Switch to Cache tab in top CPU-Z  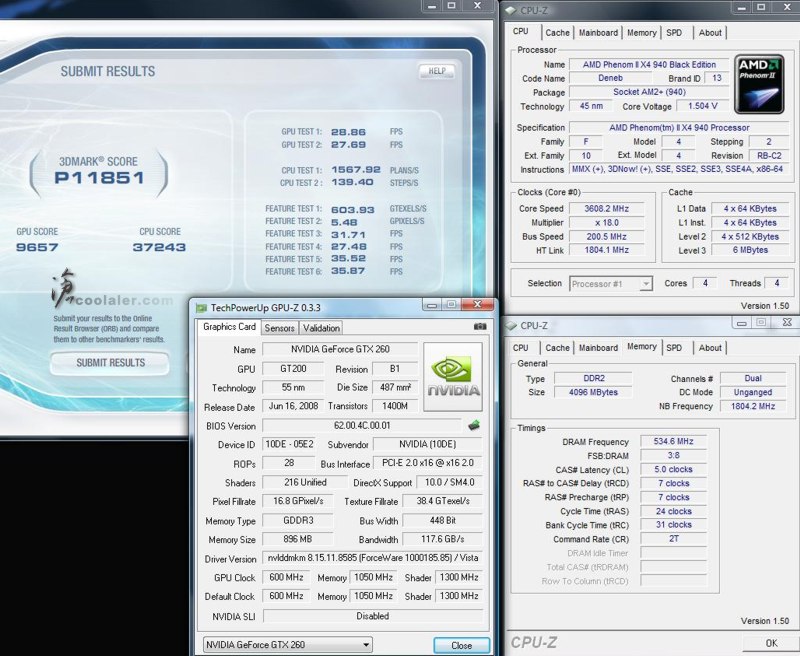(x=557, y=33)
